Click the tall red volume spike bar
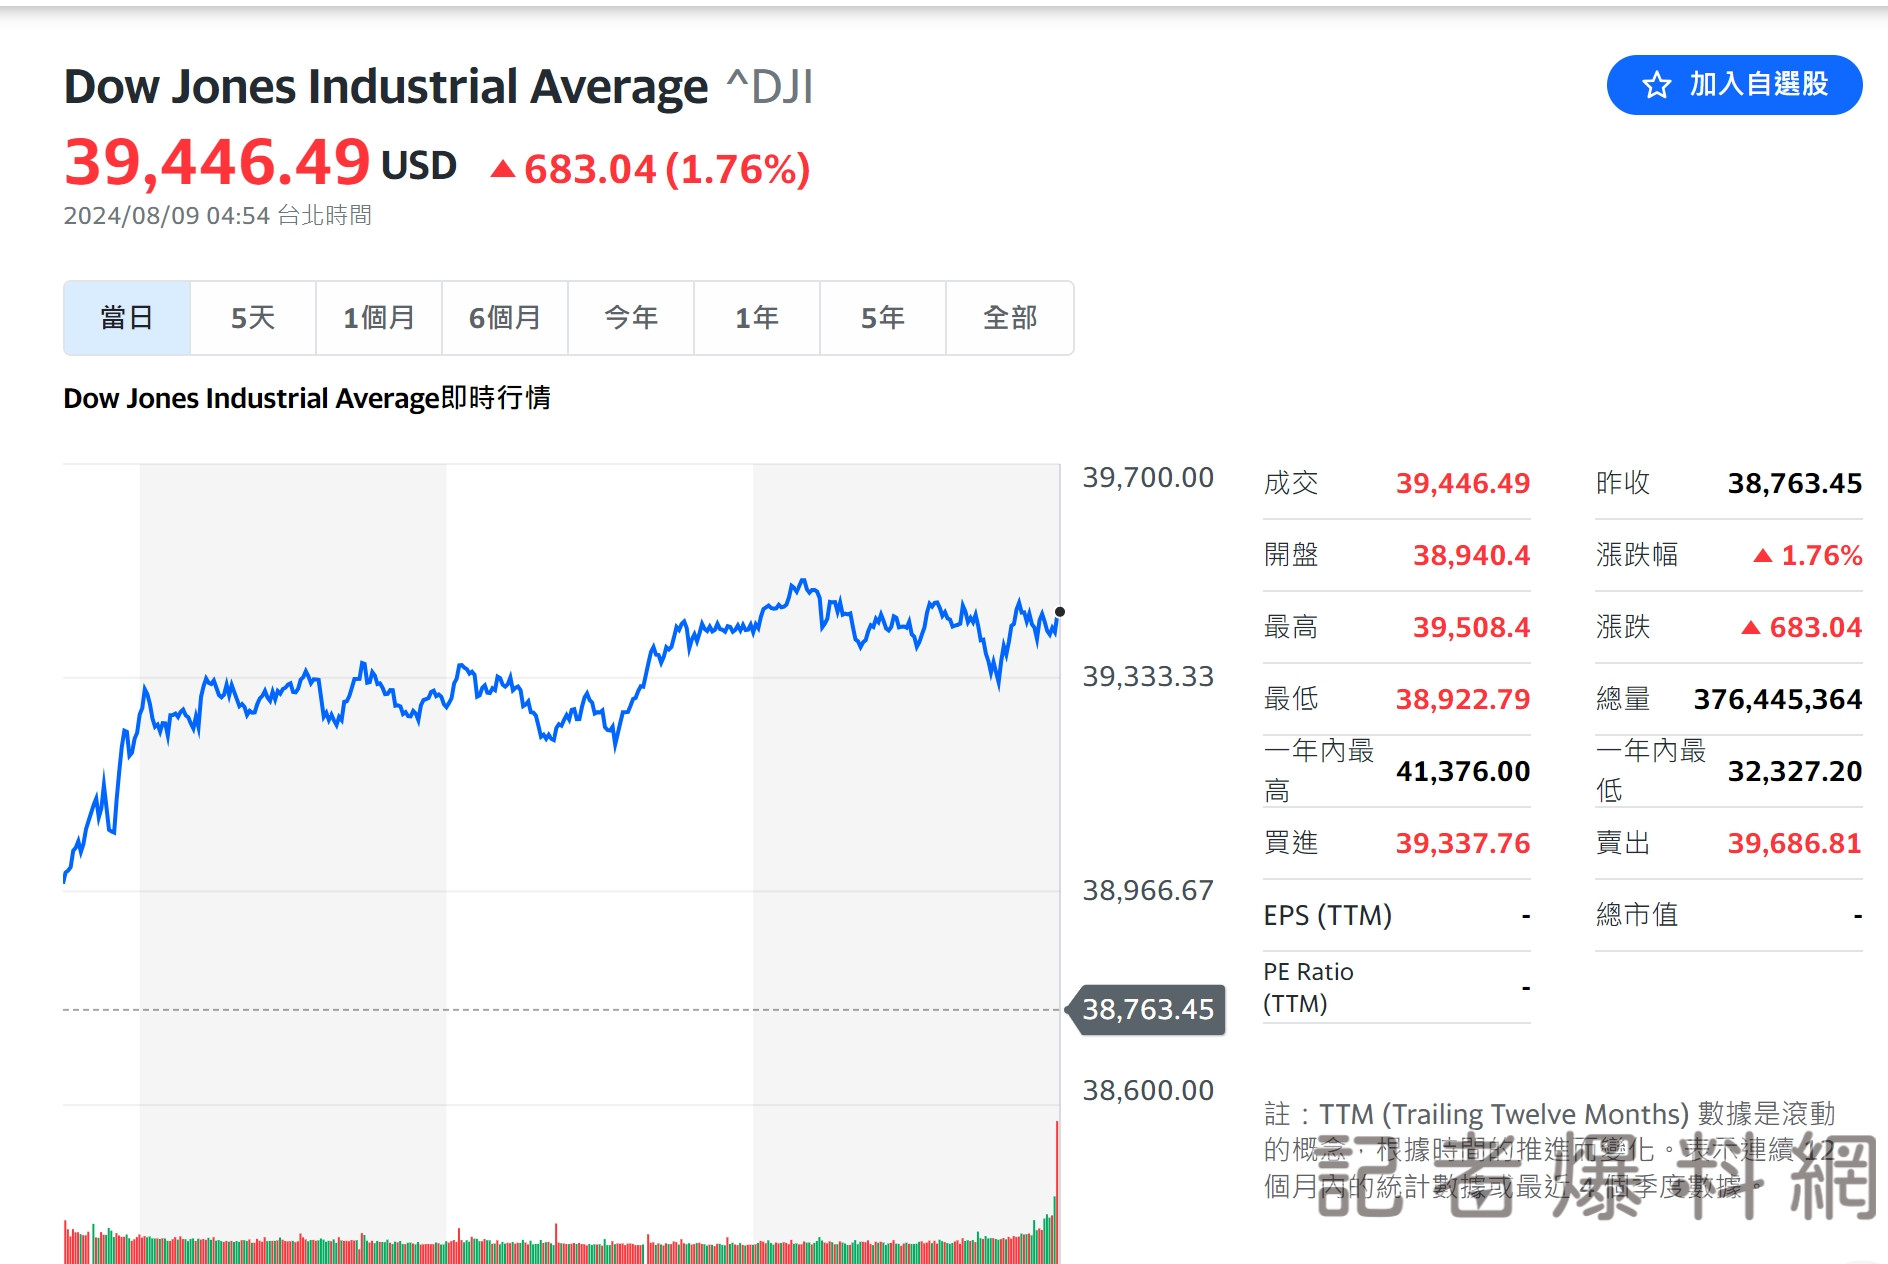Viewport: 1888px width, 1264px height. click(x=1057, y=1190)
